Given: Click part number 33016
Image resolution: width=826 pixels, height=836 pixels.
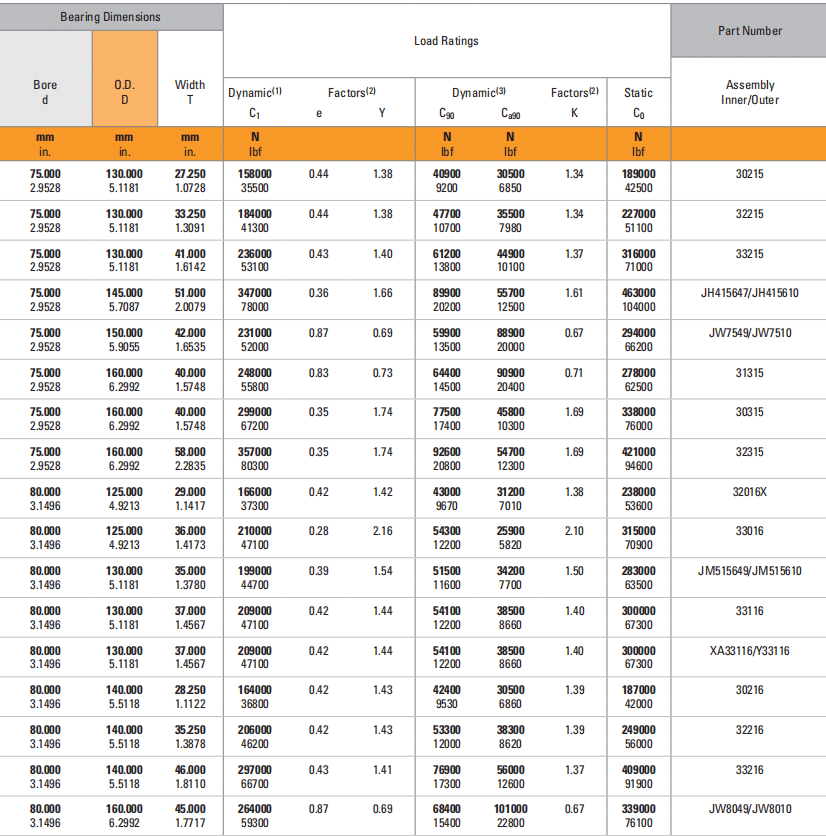Looking at the screenshot, I should click(749, 531).
